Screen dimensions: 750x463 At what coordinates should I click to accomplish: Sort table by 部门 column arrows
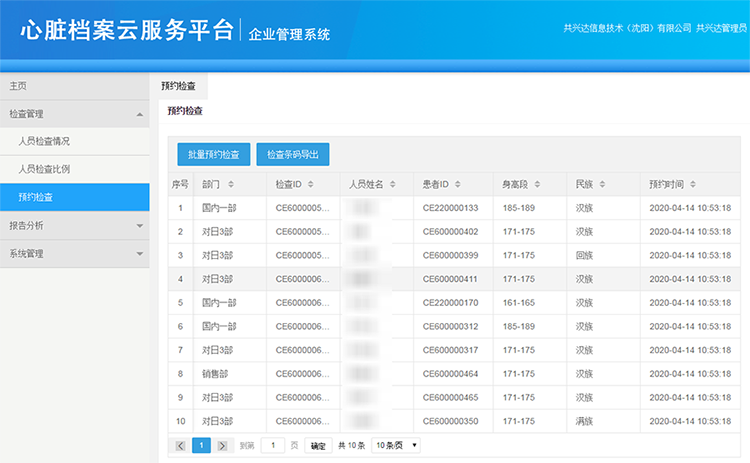231,184
